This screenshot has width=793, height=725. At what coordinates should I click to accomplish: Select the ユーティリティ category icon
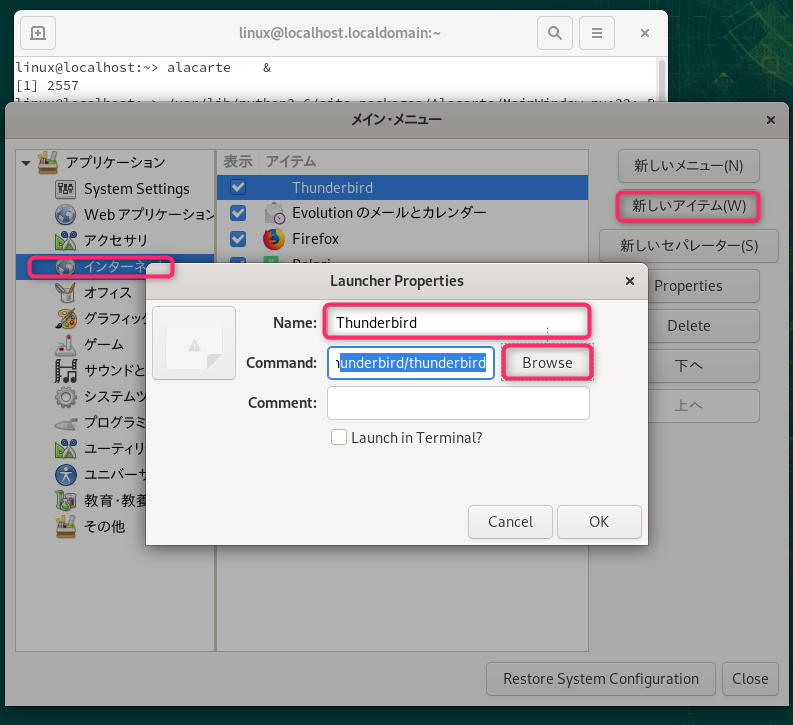point(66,449)
